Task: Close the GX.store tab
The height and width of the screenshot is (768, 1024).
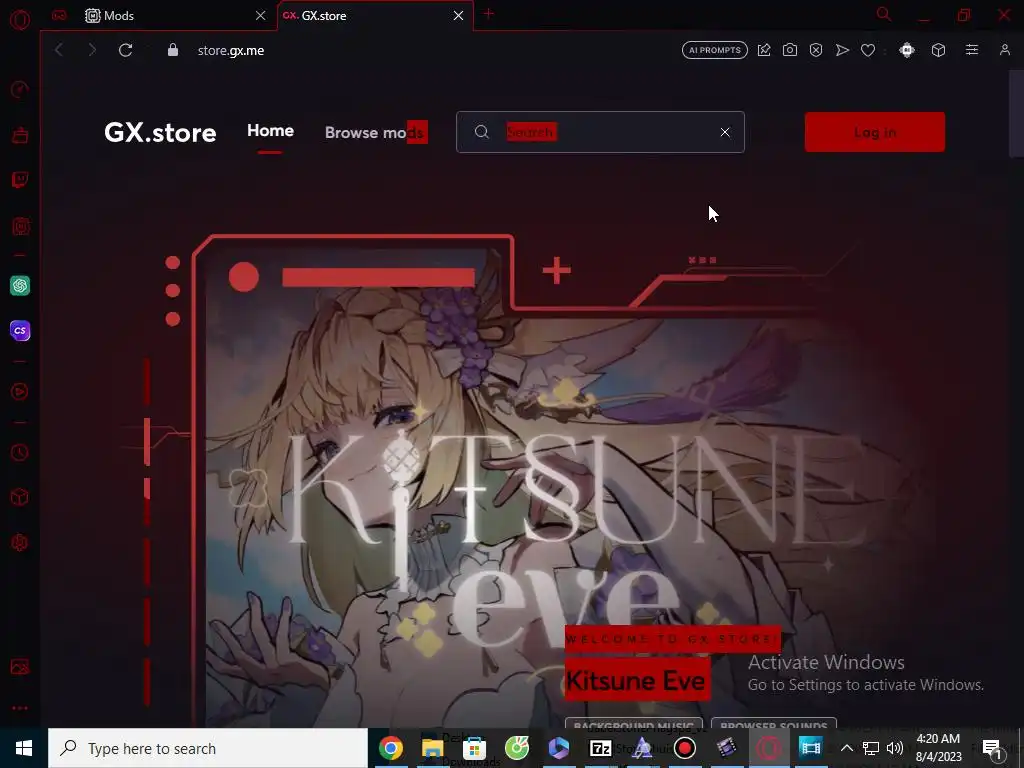Action: 458,16
